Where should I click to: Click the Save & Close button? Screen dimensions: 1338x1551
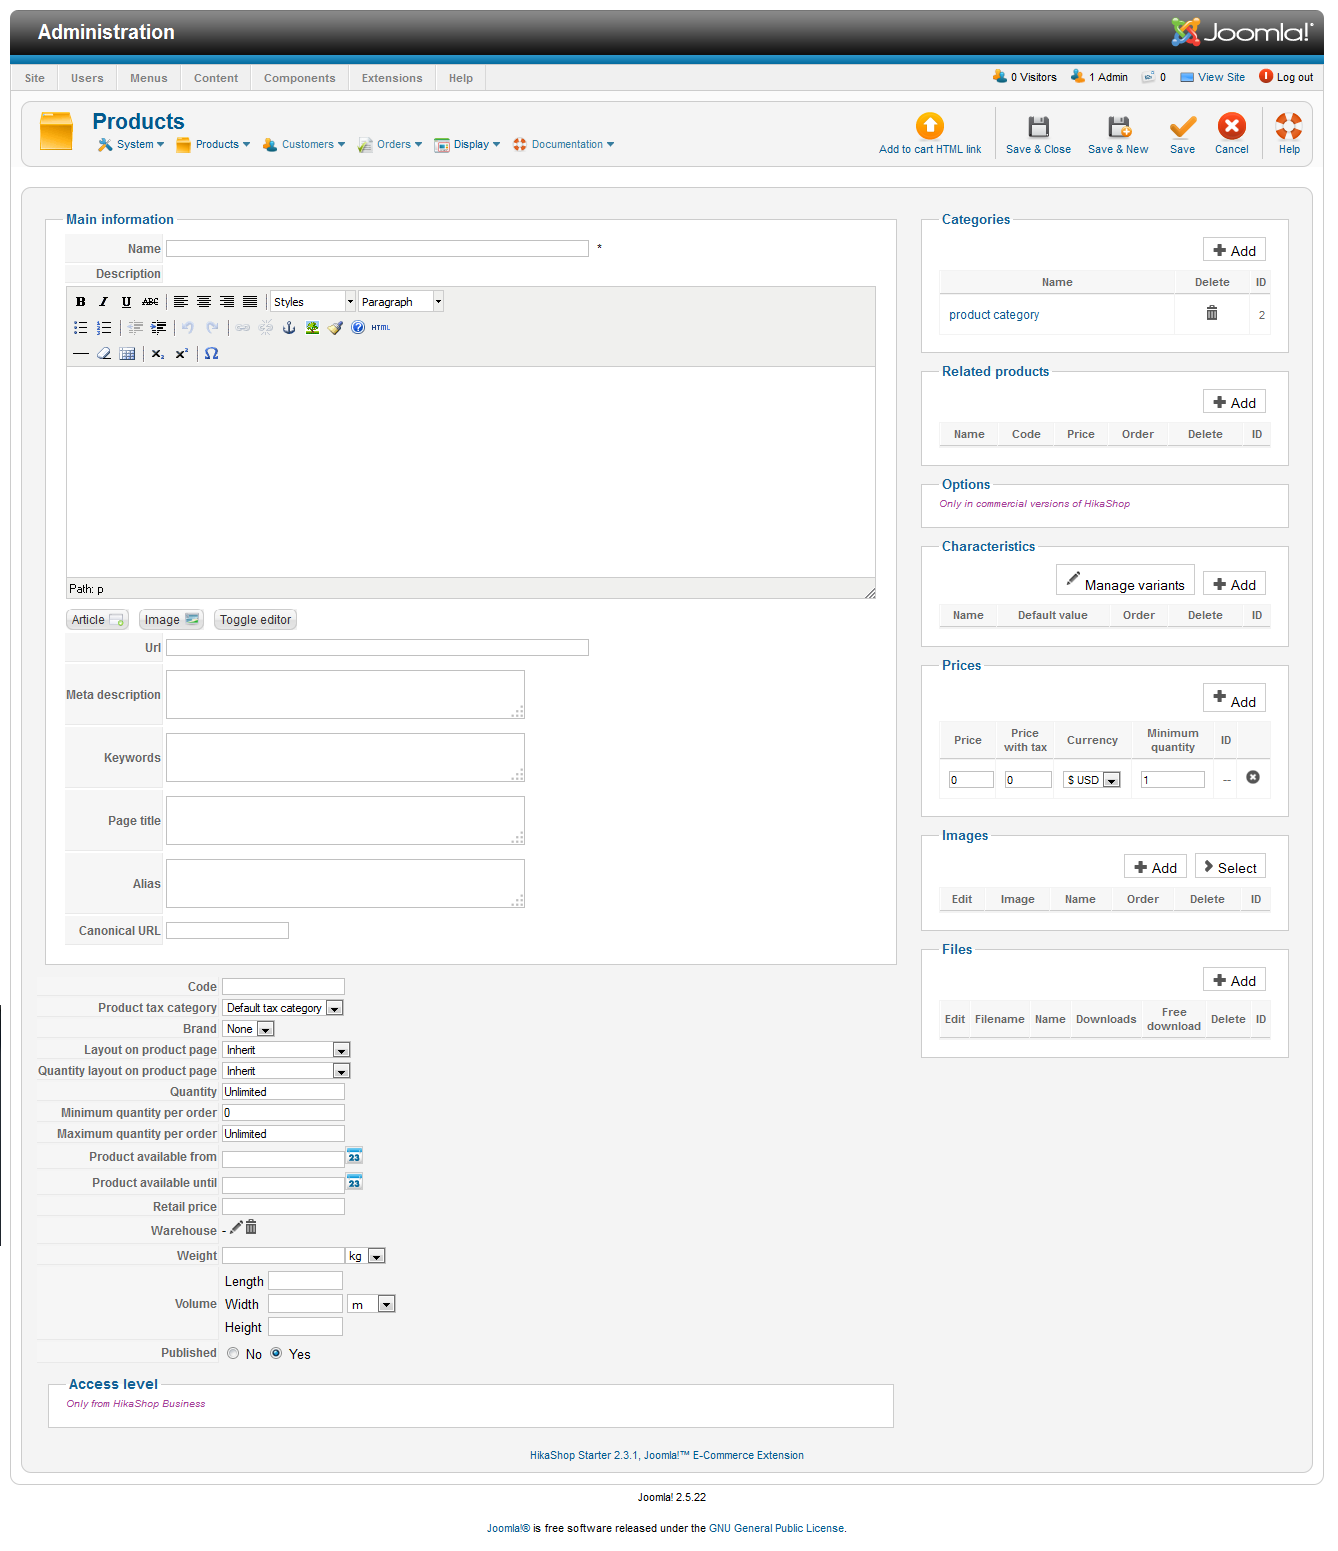click(1038, 134)
